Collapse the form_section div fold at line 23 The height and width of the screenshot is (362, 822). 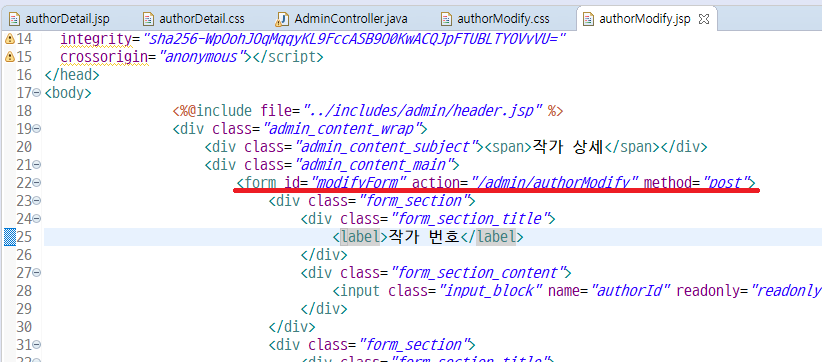point(37,201)
